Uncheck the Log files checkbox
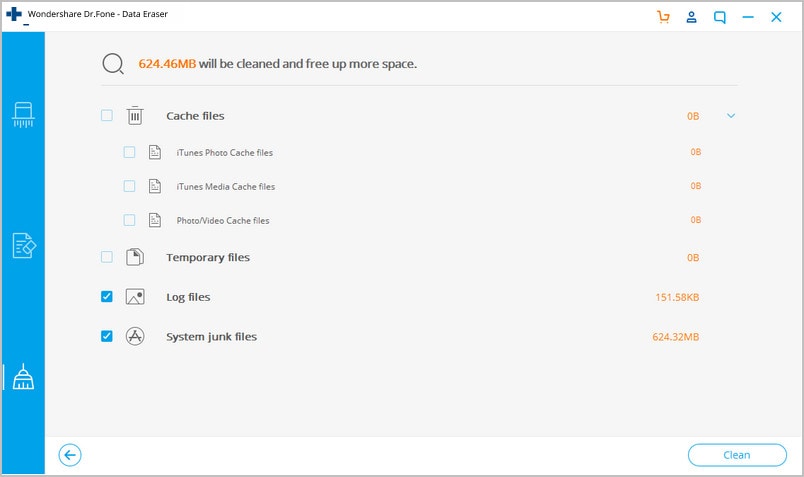Screen dimensions: 804x477 tap(107, 297)
